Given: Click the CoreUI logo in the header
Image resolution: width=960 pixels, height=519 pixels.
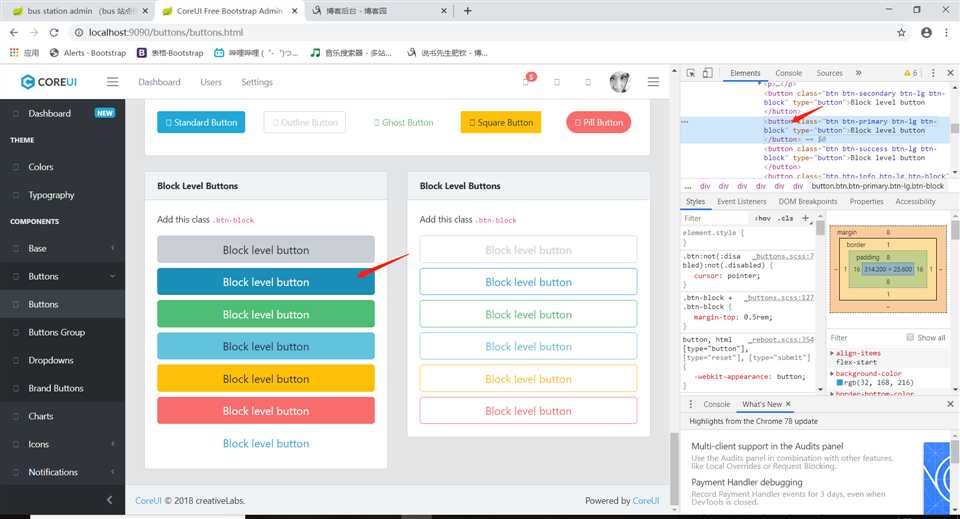Looking at the screenshot, I should [49, 82].
